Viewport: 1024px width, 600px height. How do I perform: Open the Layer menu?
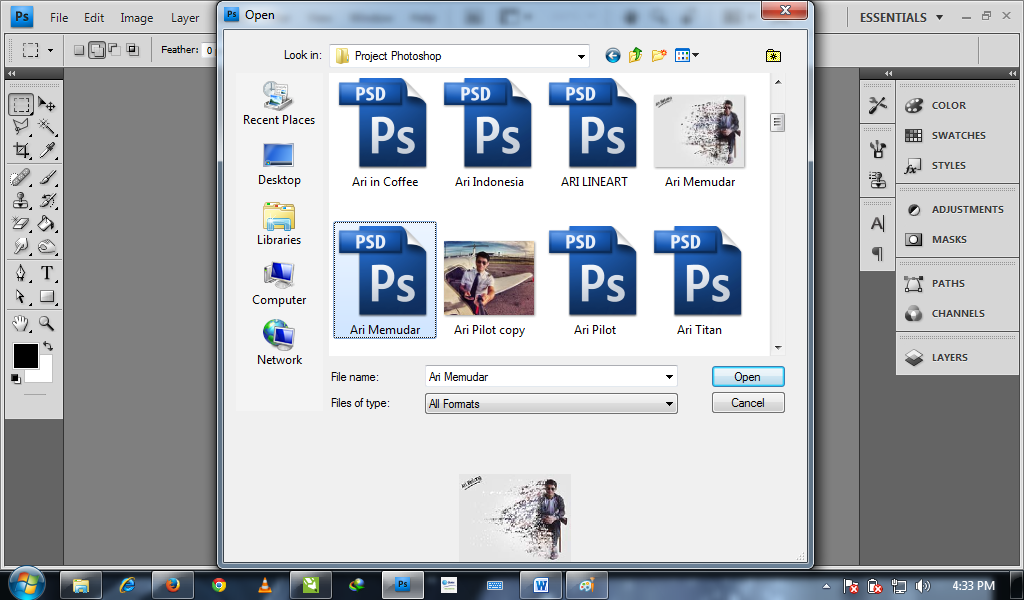[x=185, y=18]
